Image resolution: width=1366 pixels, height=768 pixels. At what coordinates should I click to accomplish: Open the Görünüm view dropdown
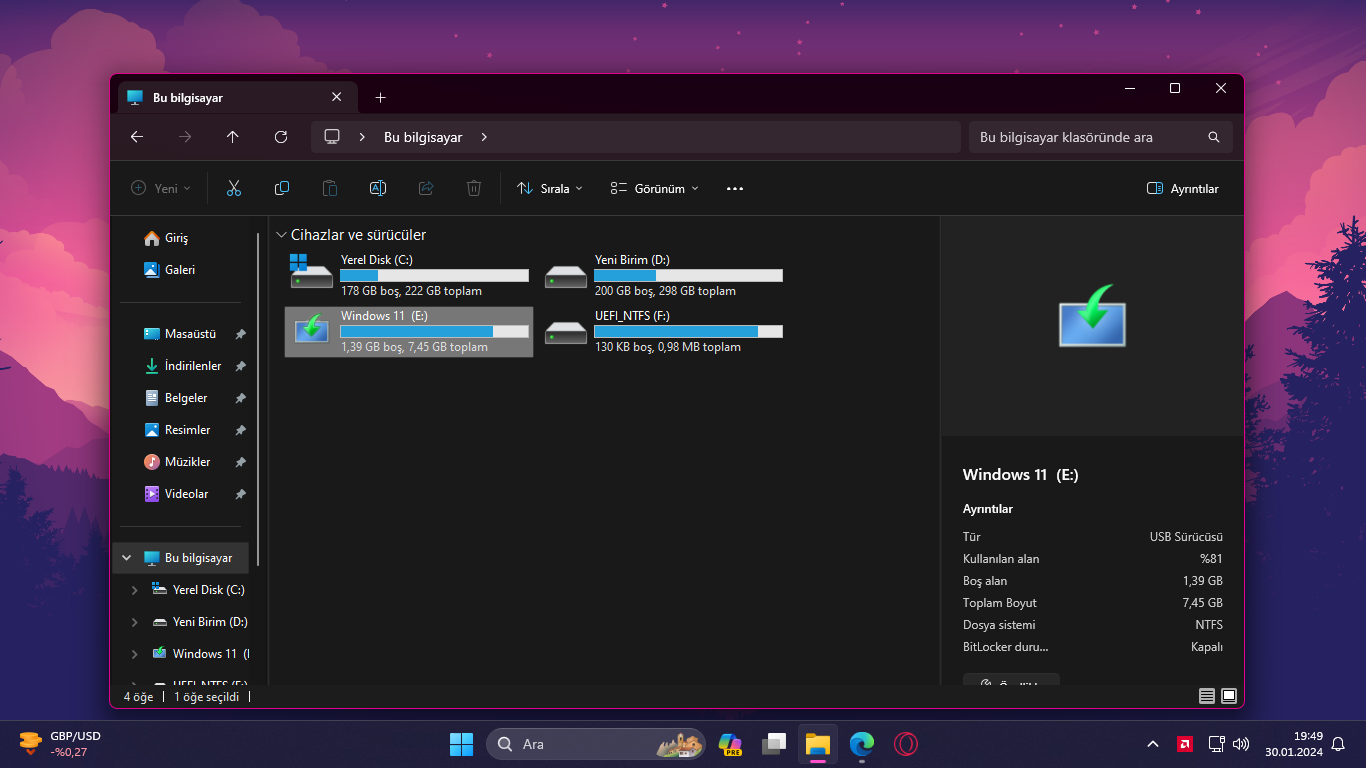(x=652, y=188)
